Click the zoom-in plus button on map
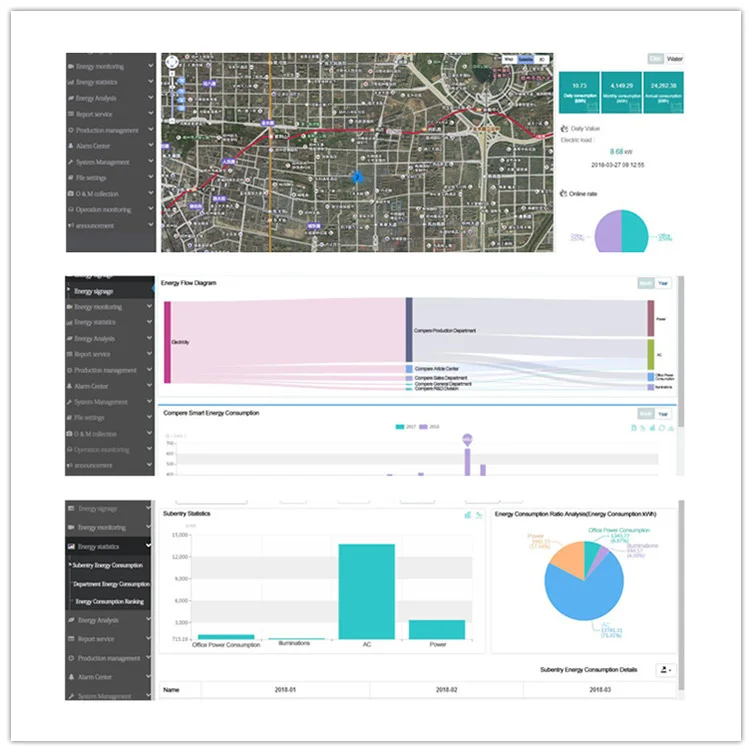The height and width of the screenshot is (750, 750). [x=172, y=74]
